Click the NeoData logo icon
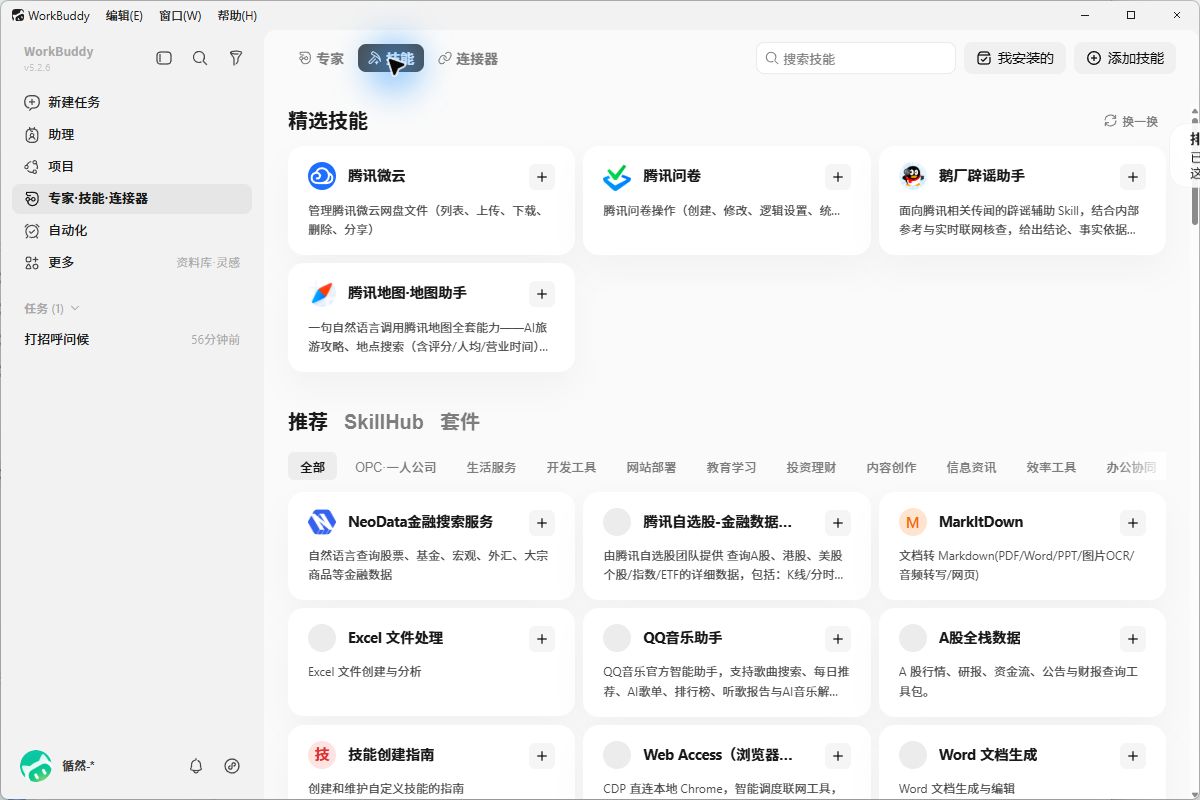 click(x=322, y=521)
